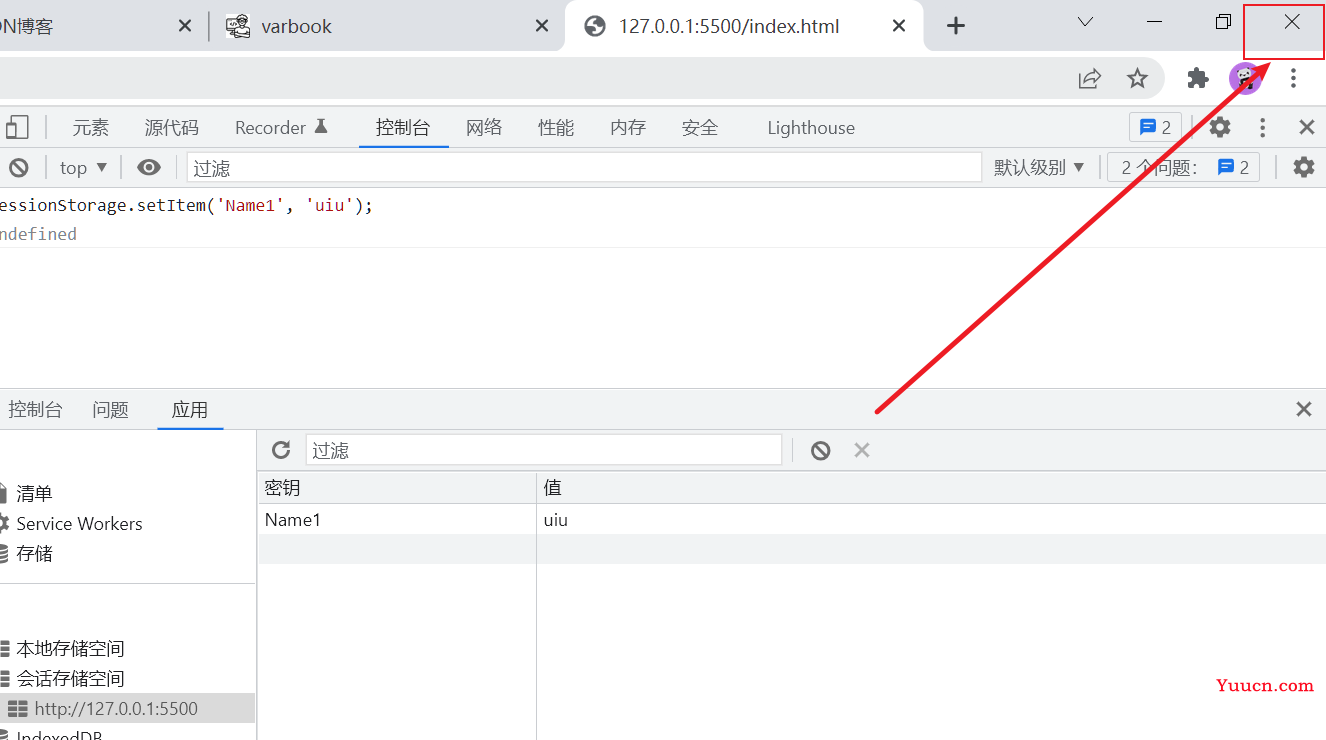Select the uiu value cell

click(x=931, y=519)
